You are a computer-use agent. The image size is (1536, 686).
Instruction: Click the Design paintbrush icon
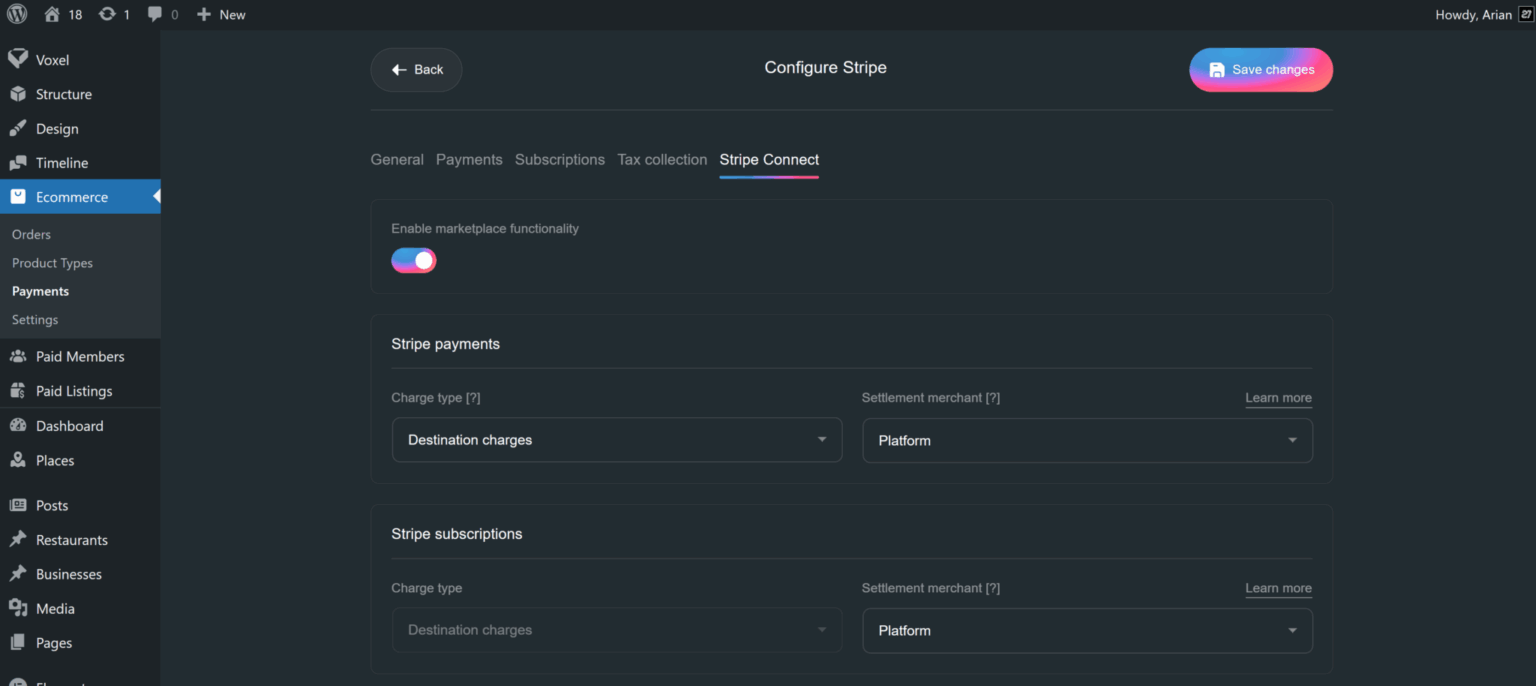point(18,129)
